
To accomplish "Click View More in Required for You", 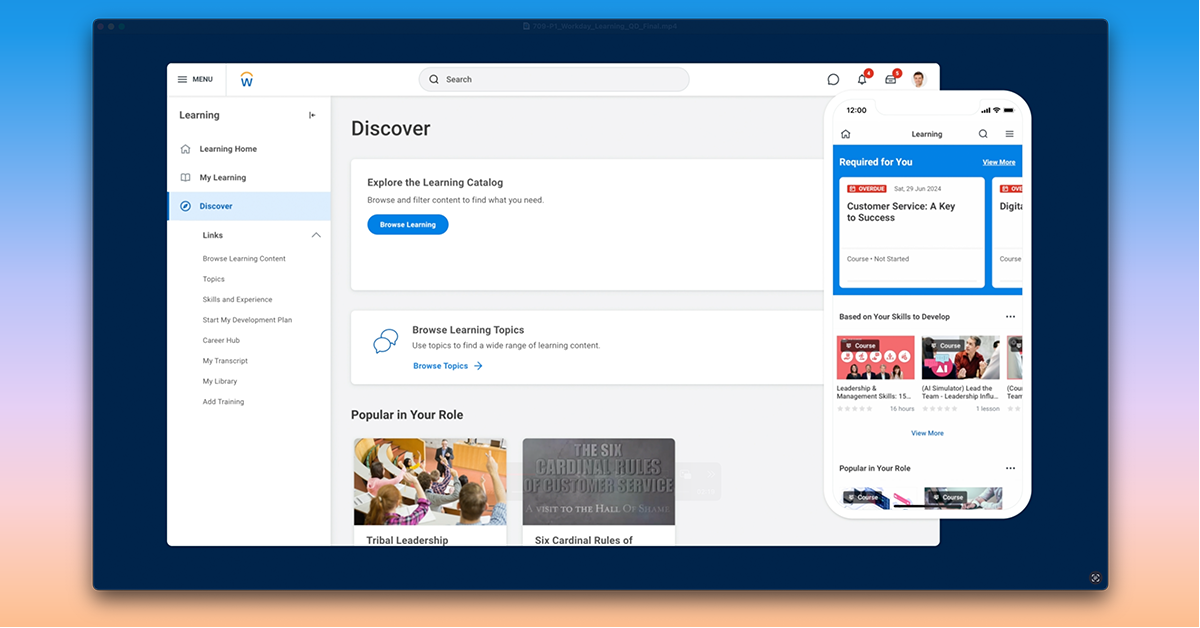I will coord(998,162).
